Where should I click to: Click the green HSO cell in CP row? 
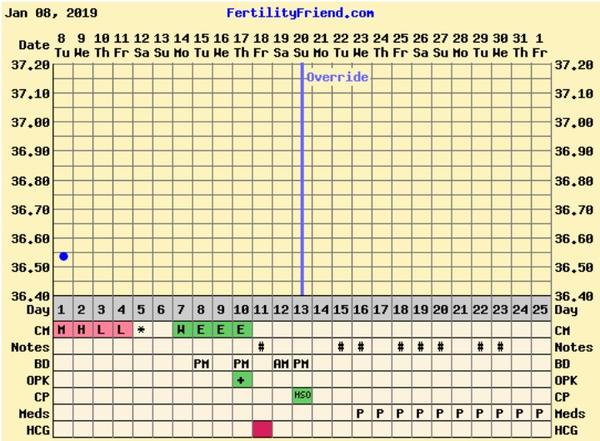tap(301, 396)
